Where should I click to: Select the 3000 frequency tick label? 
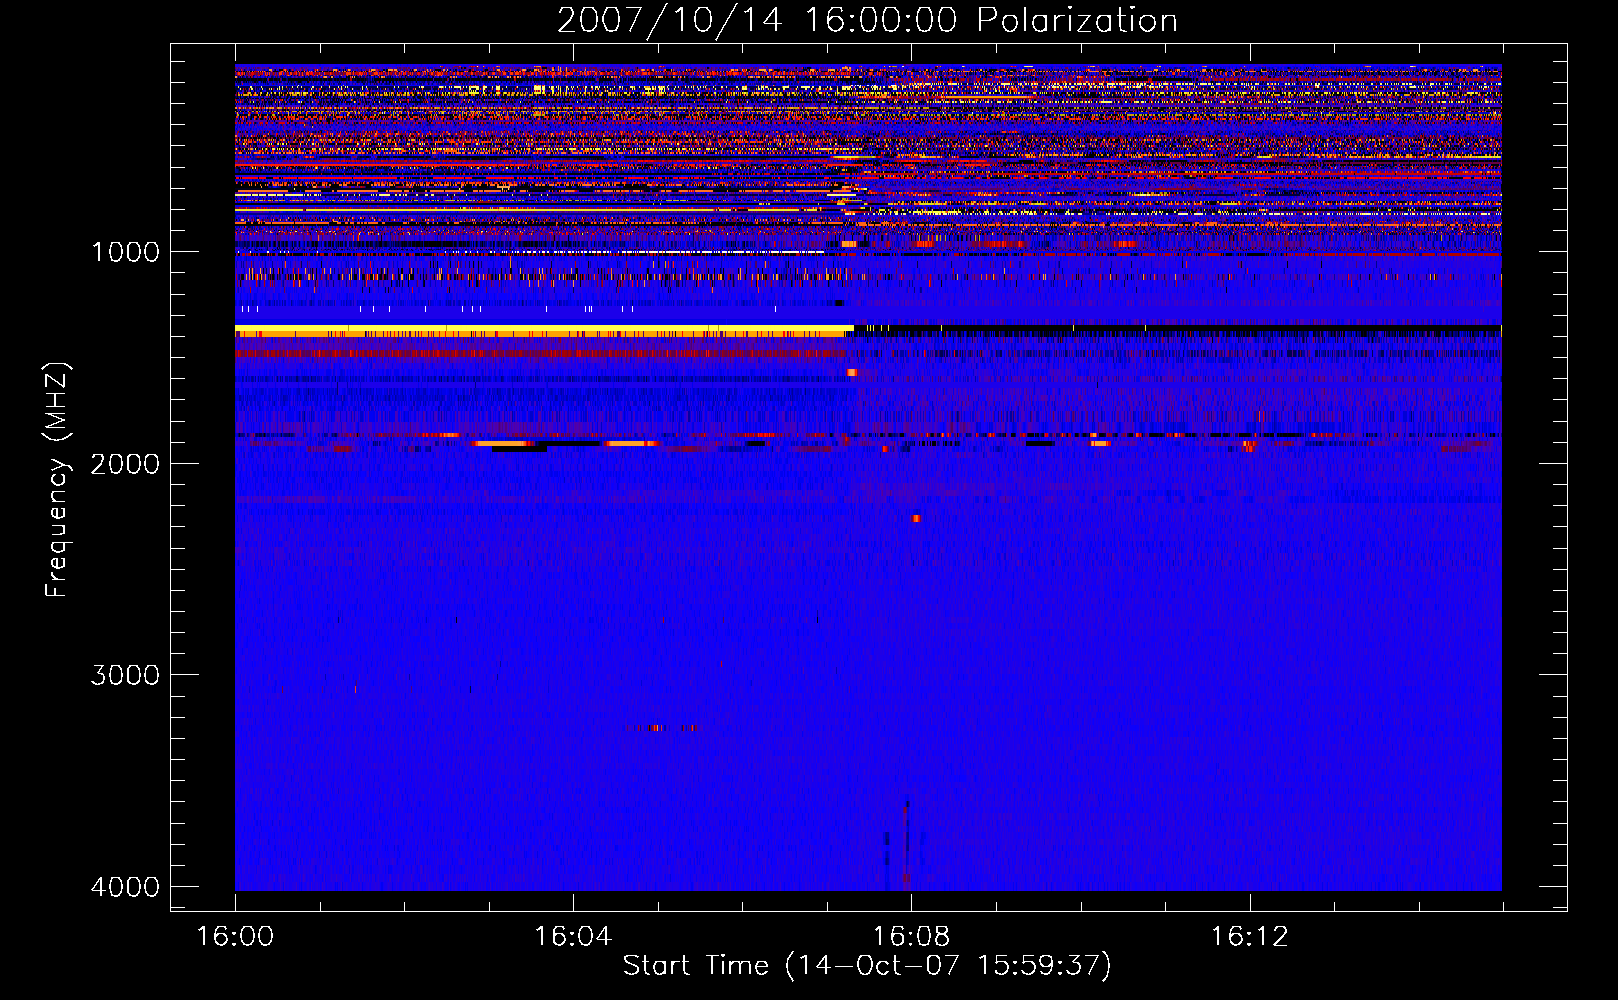125,675
